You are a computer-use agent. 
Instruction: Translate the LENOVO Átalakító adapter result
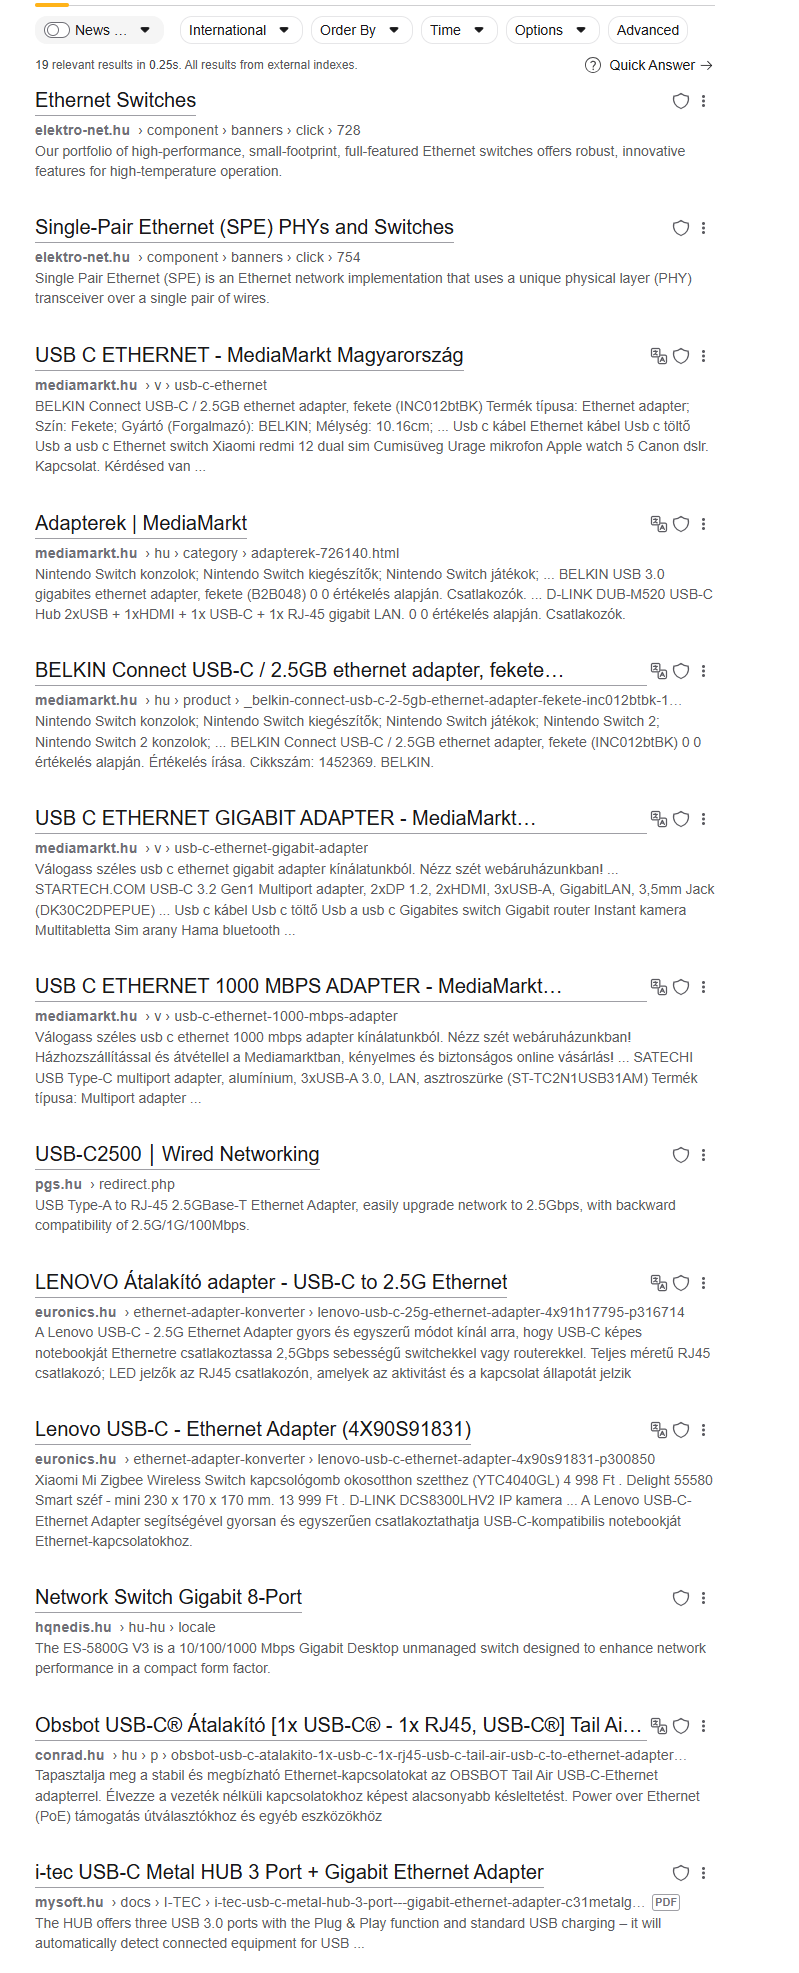click(x=658, y=1283)
